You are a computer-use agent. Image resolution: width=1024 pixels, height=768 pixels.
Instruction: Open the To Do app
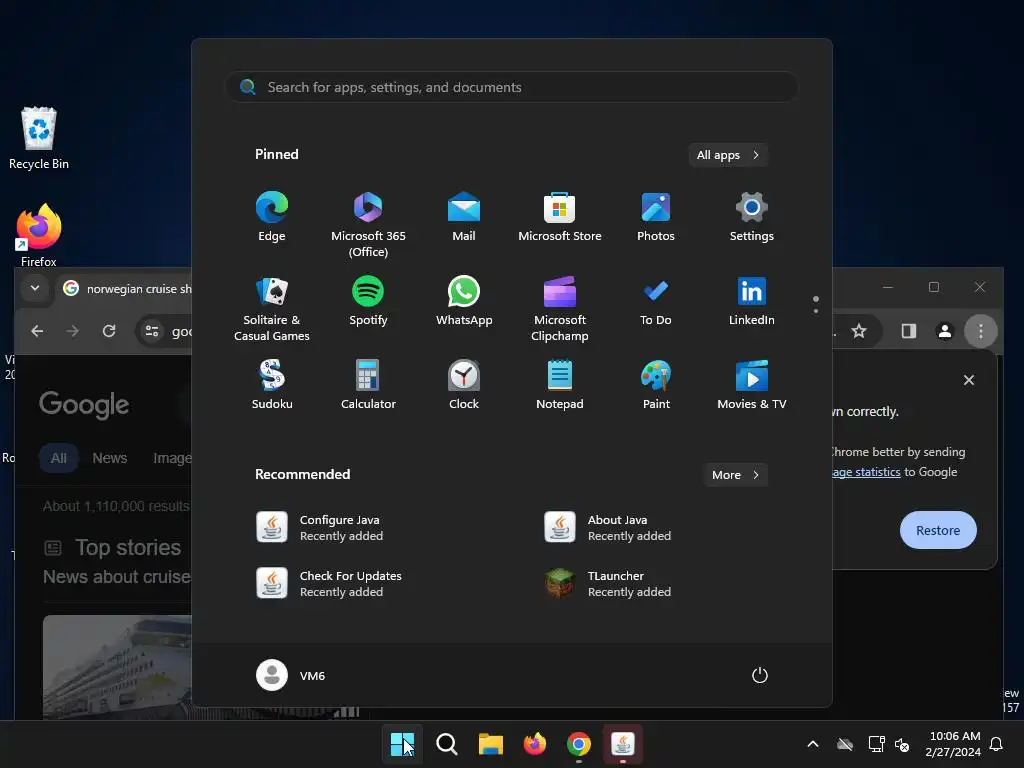pyautogui.click(x=656, y=300)
